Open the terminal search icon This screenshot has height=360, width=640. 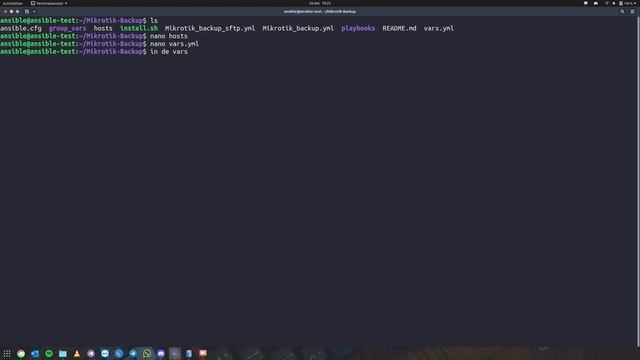tap(622, 11)
